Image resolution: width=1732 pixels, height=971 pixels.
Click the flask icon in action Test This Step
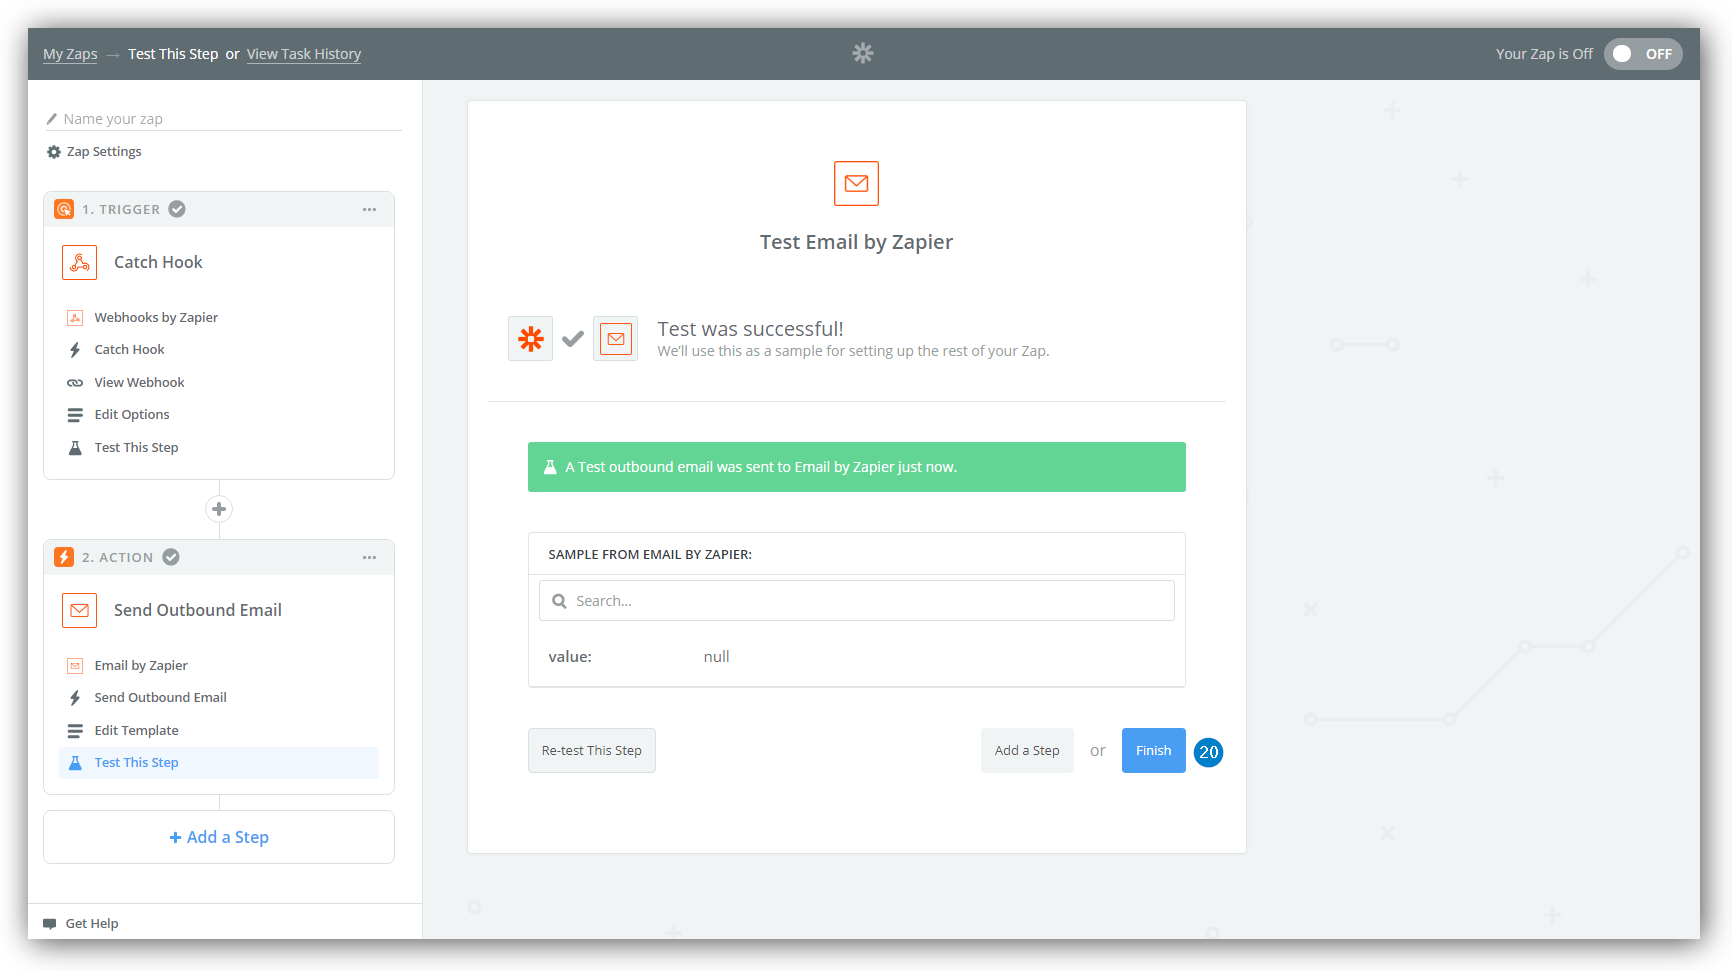pyautogui.click(x=75, y=763)
